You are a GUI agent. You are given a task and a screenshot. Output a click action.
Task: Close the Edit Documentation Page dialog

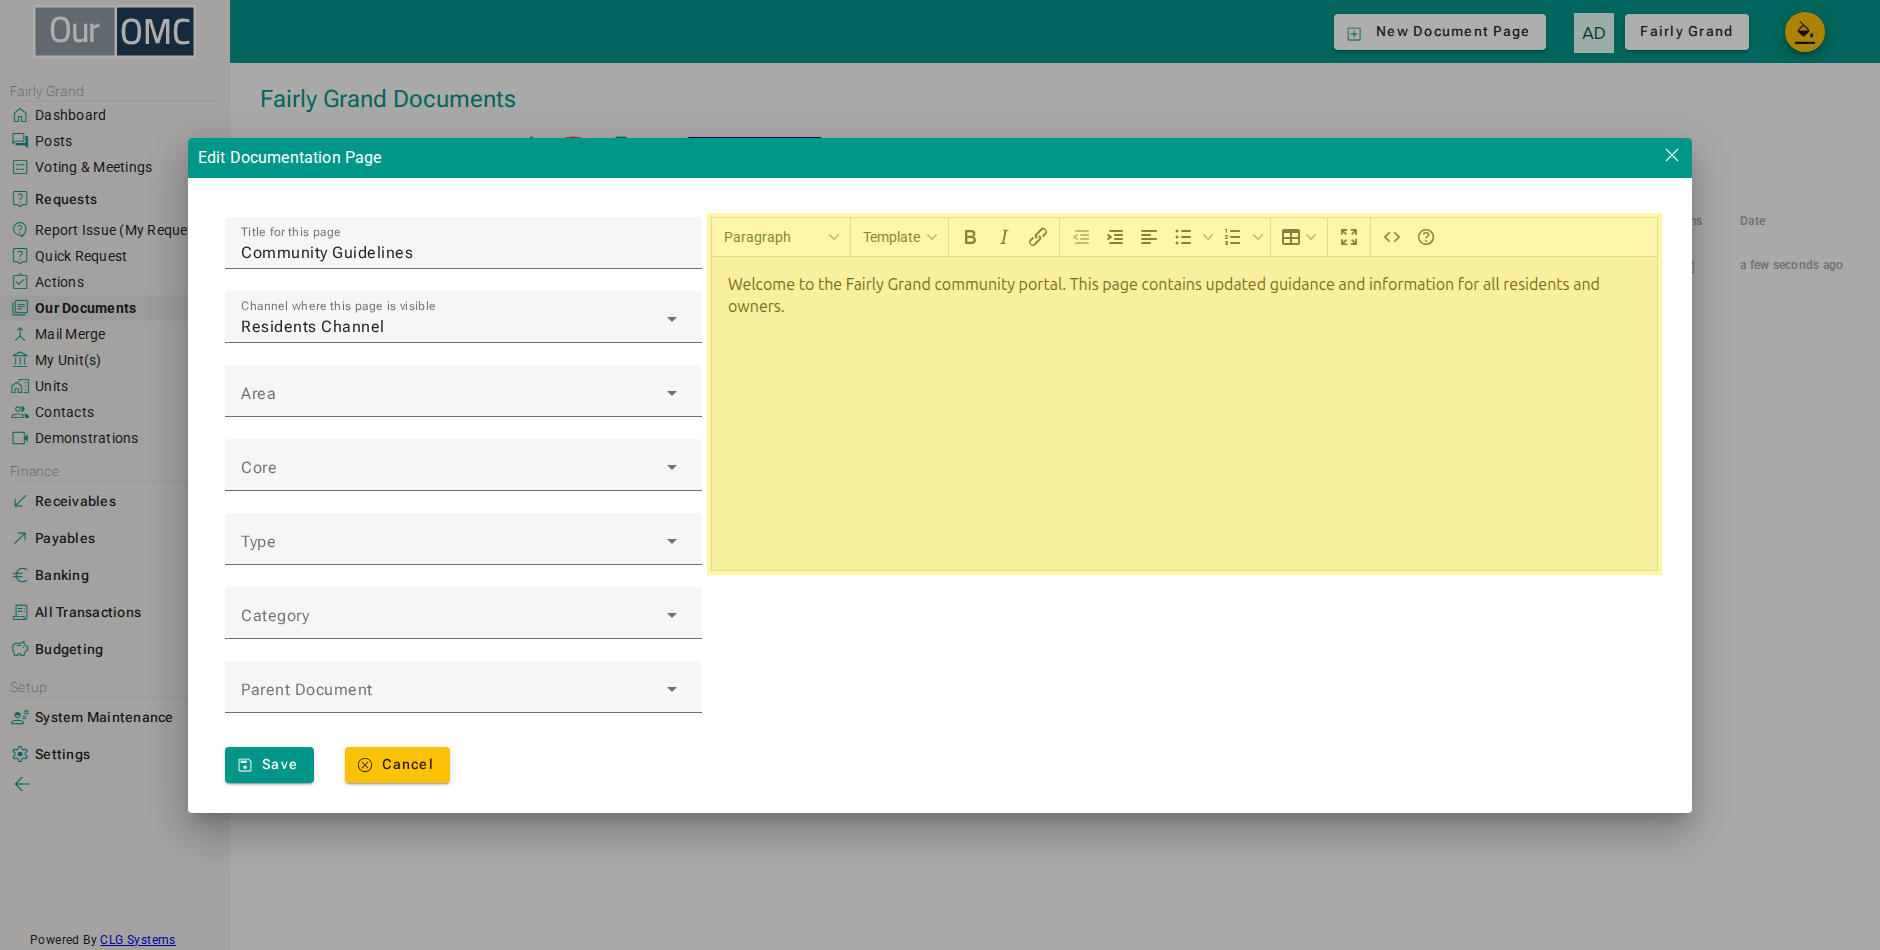point(1672,155)
